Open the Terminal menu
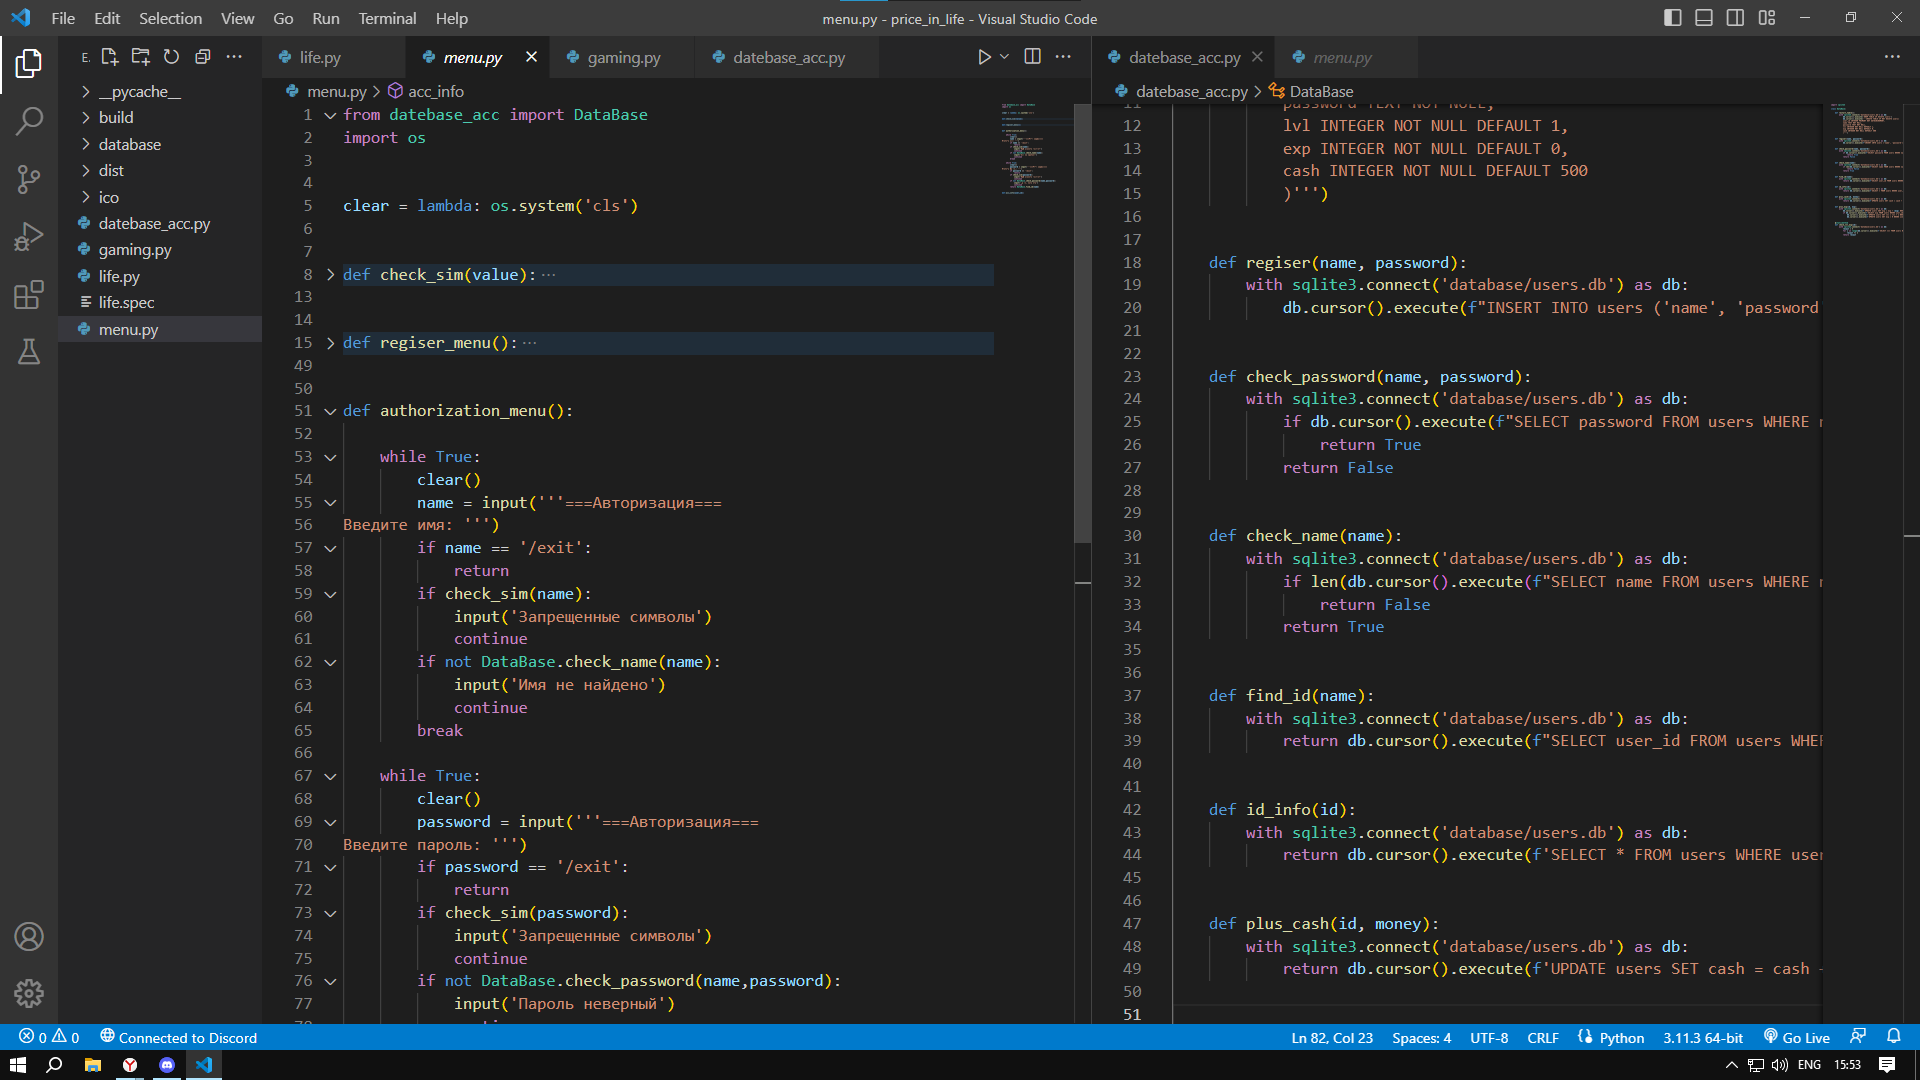Image resolution: width=1920 pixels, height=1080 pixels. point(387,18)
